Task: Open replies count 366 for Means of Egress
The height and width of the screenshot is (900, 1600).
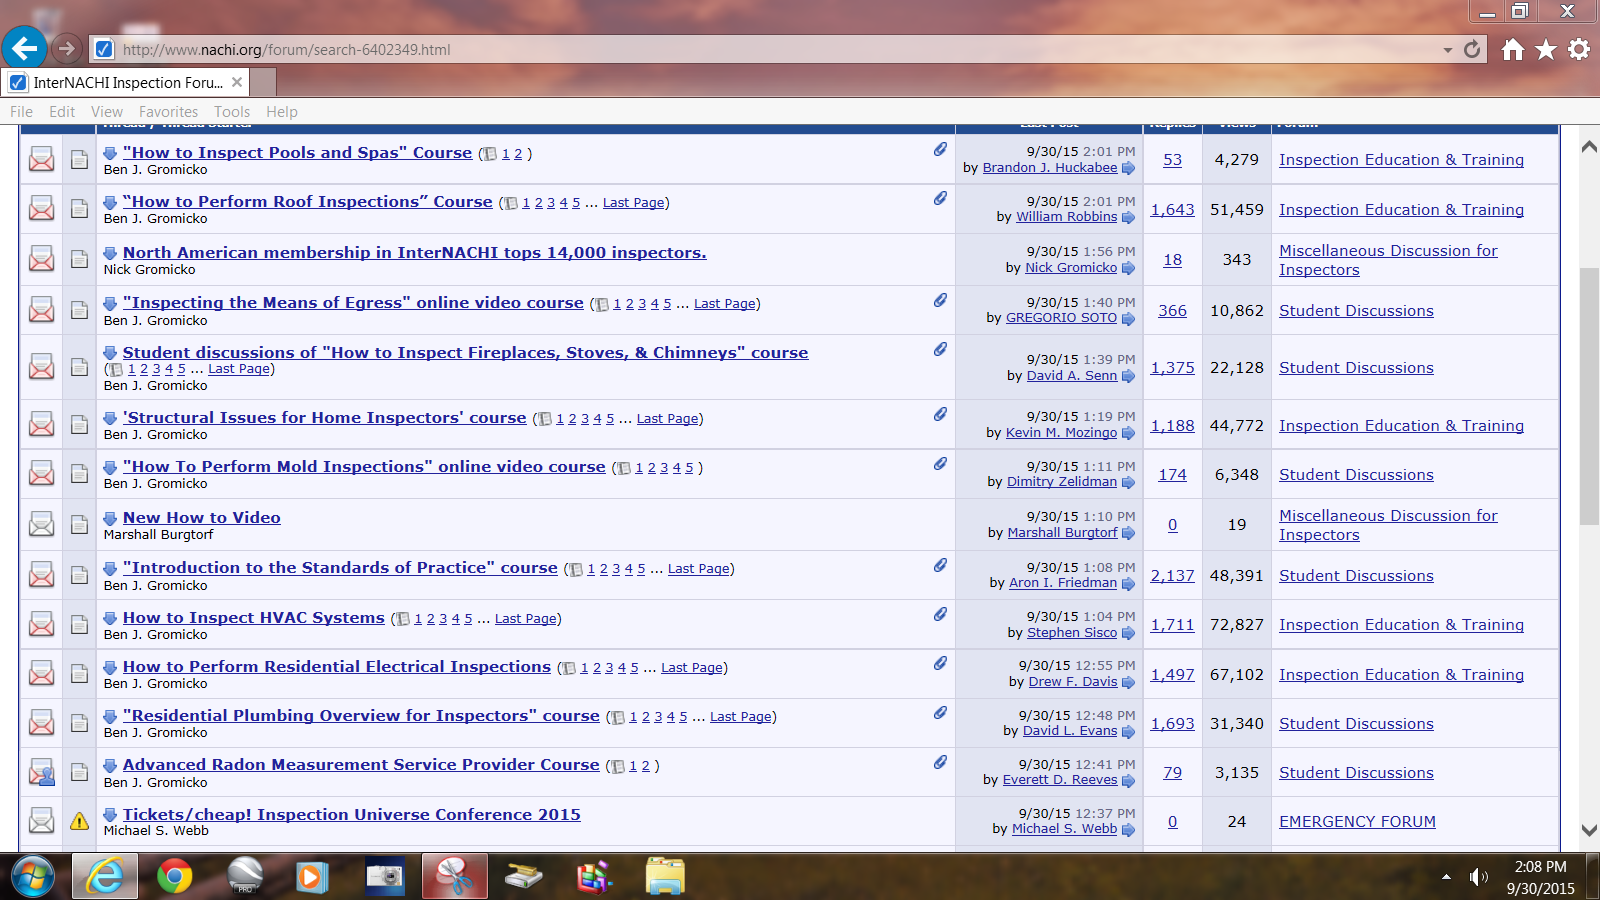Action: 1172,310
